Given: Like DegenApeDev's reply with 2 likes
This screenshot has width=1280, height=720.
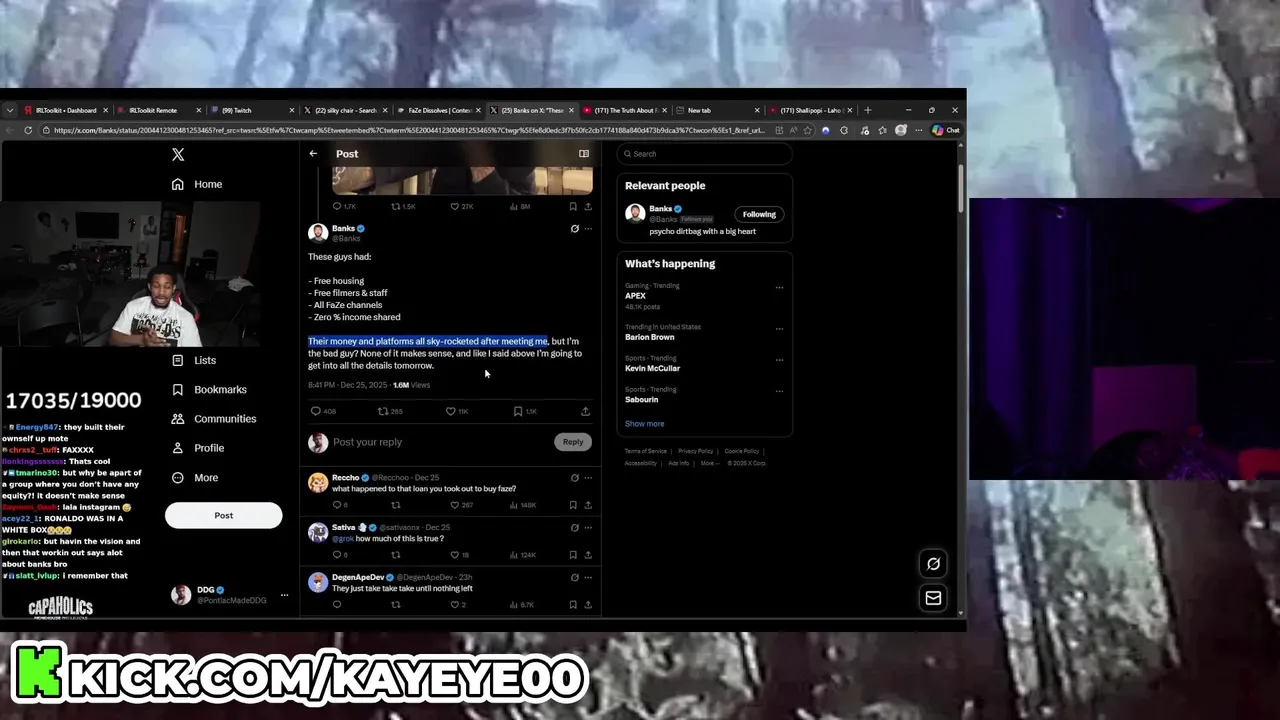Looking at the screenshot, I should [x=457, y=605].
